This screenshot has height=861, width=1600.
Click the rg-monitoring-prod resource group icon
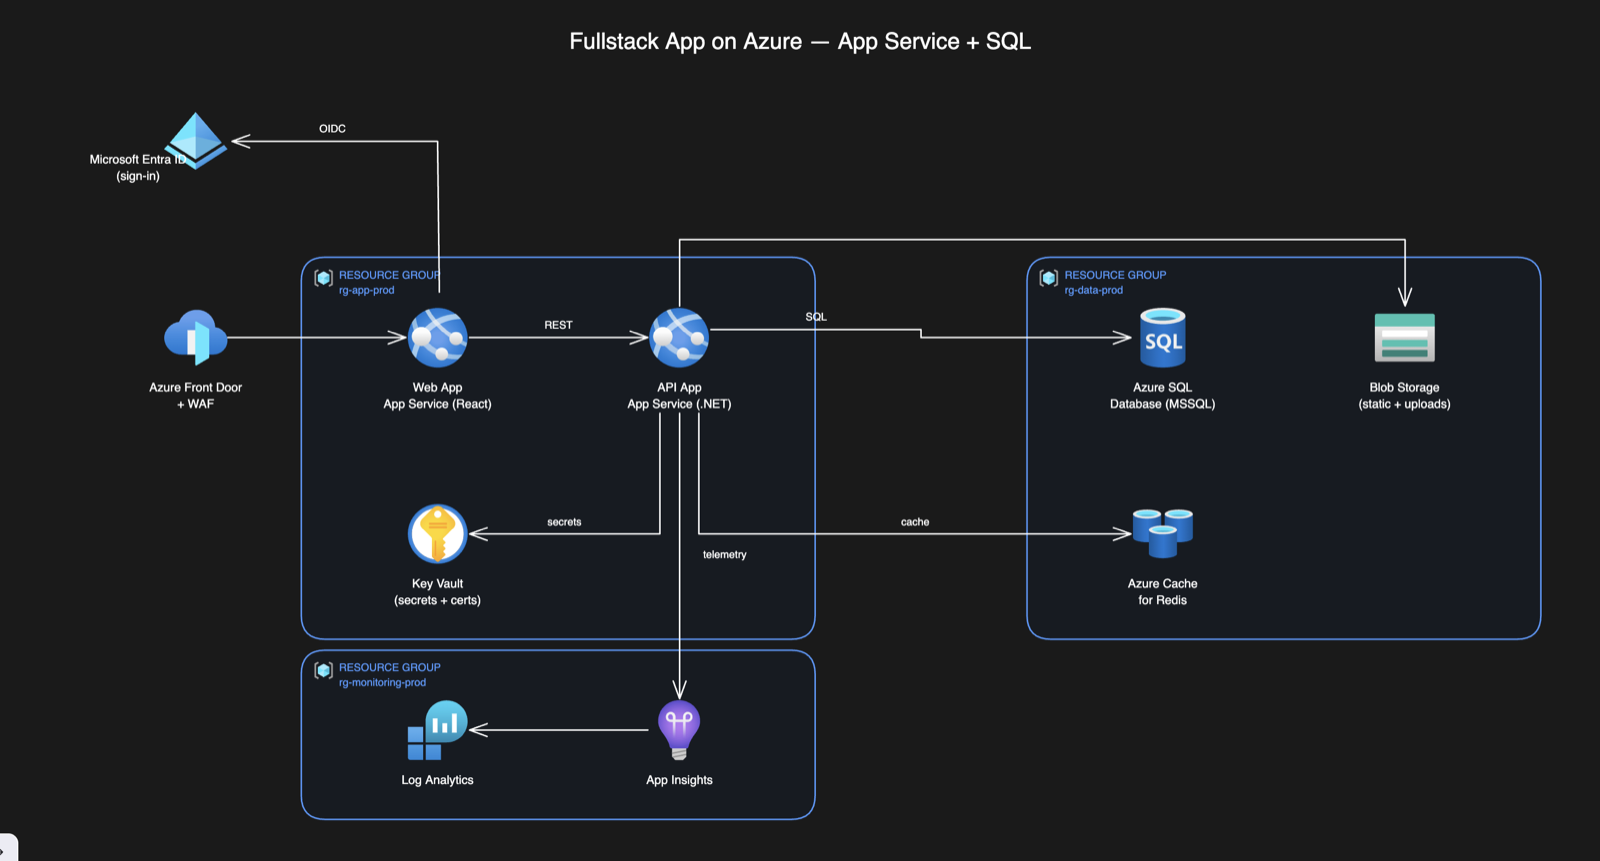[x=323, y=670]
